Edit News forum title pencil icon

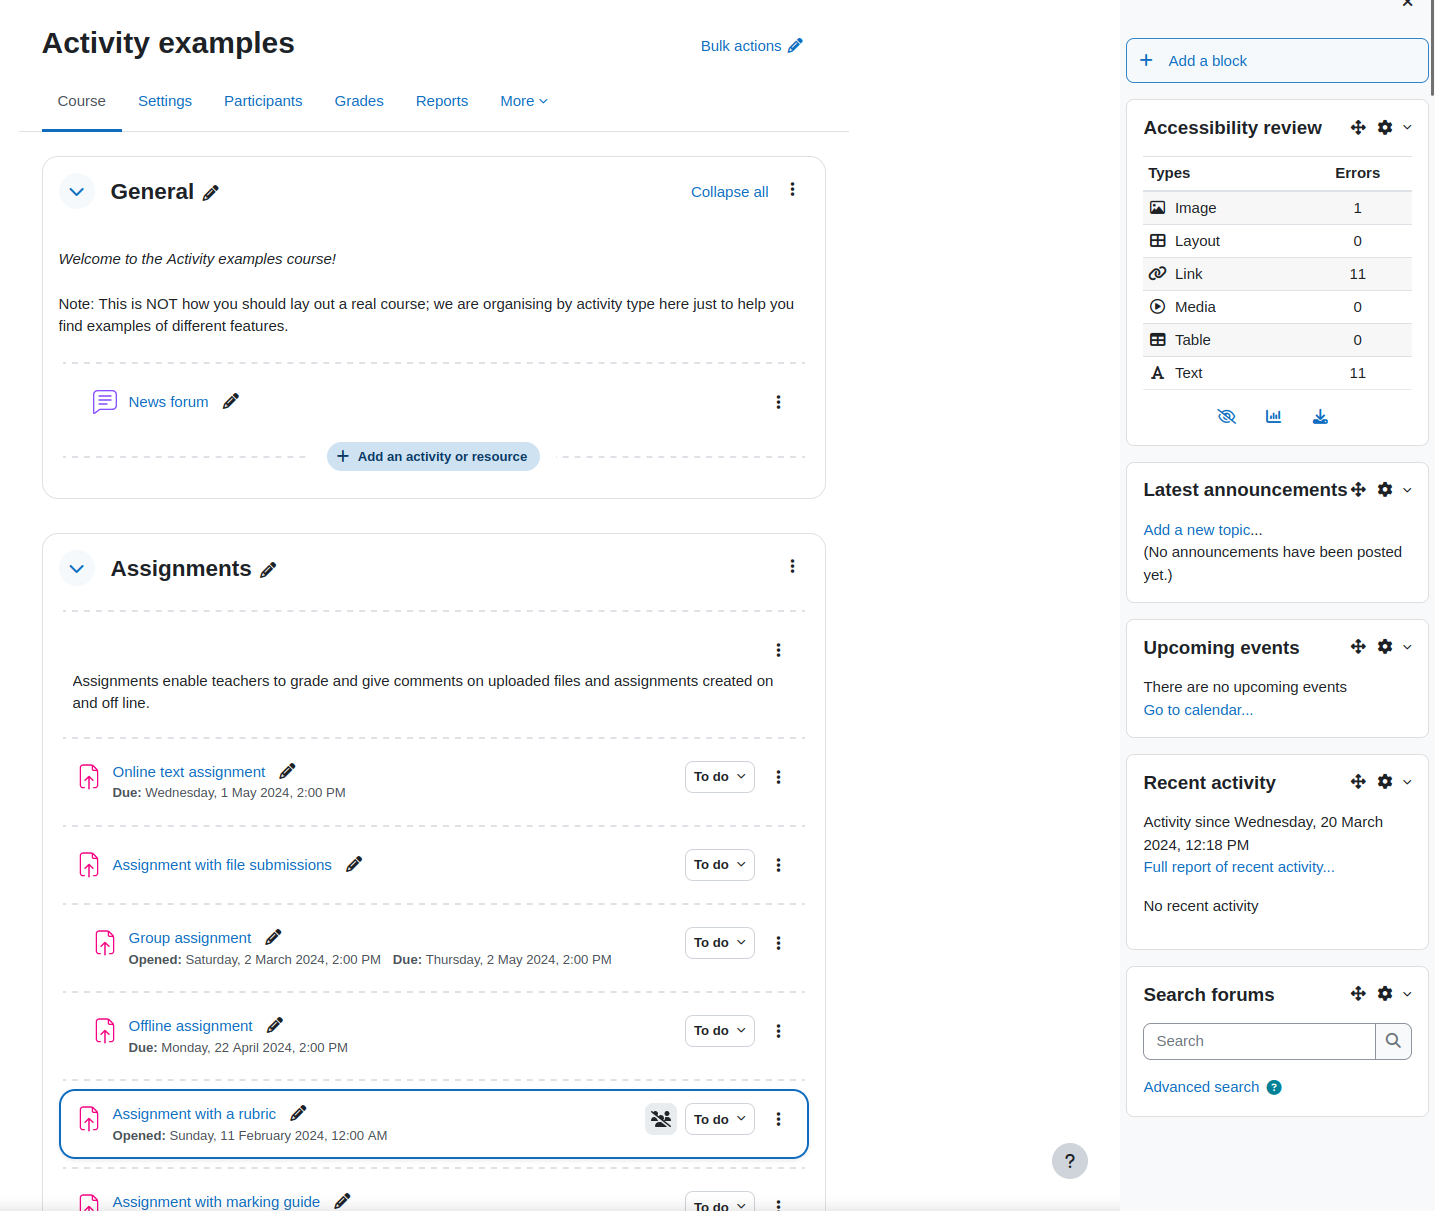231,401
